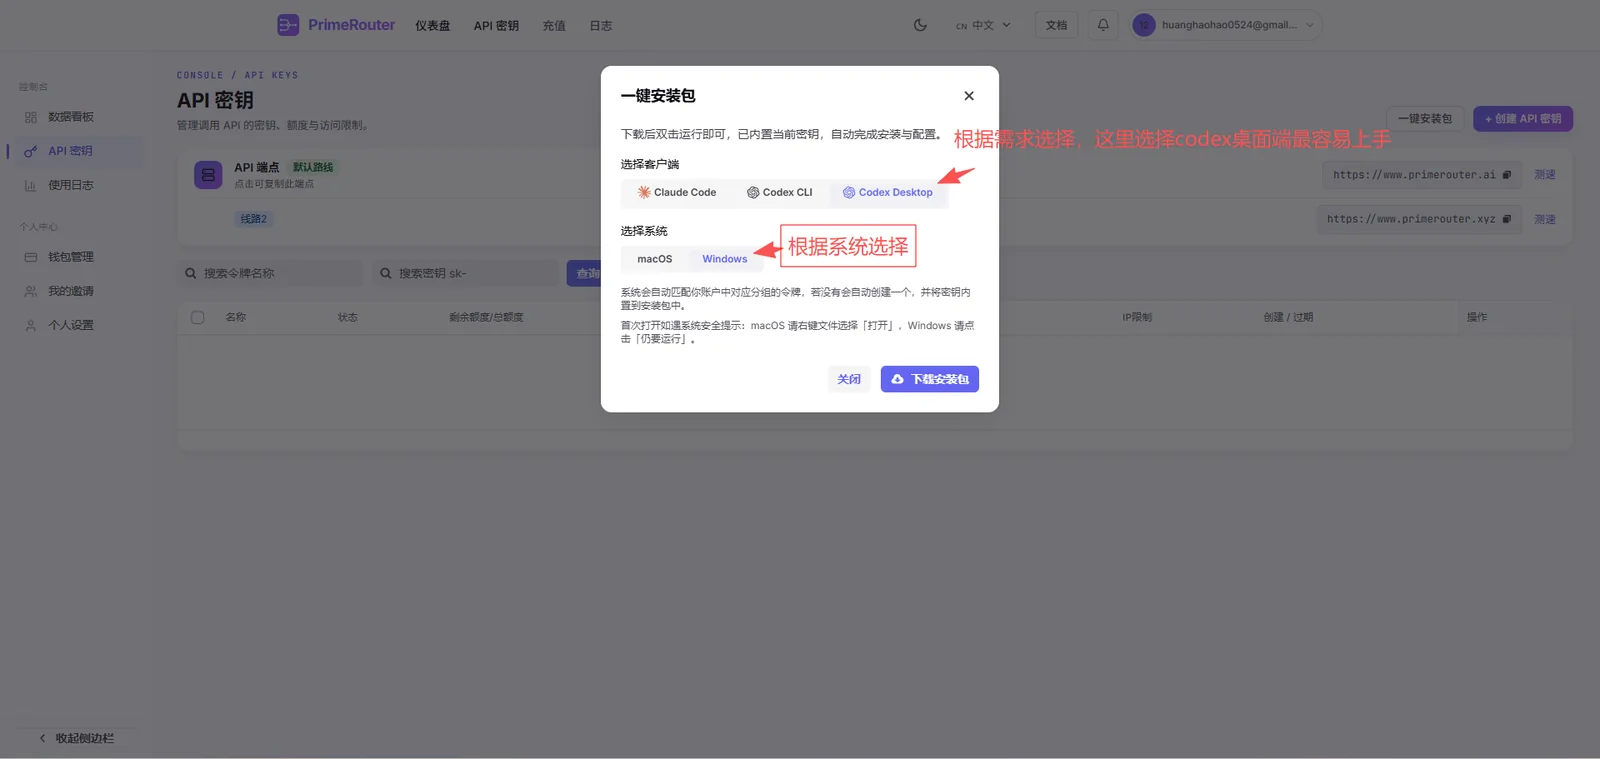Click the 线路2 route tag

coord(254,219)
